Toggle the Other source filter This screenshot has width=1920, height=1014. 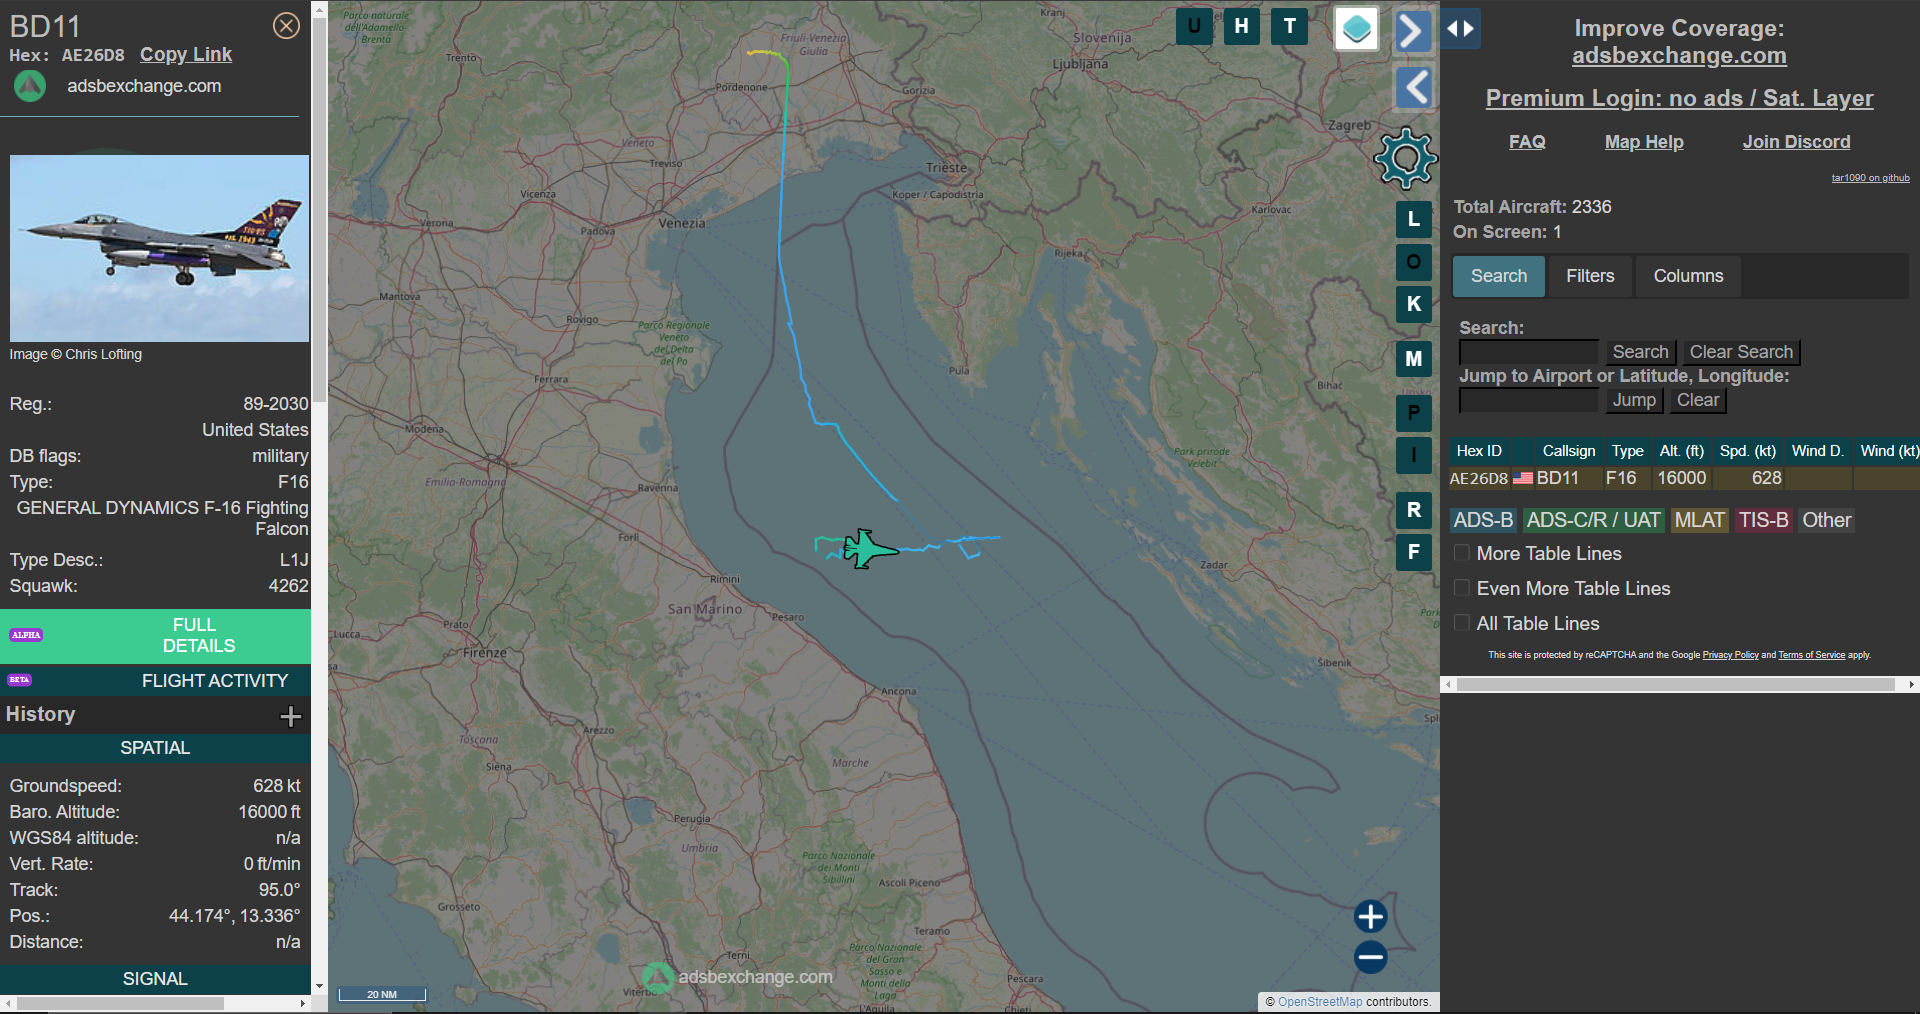(x=1826, y=520)
